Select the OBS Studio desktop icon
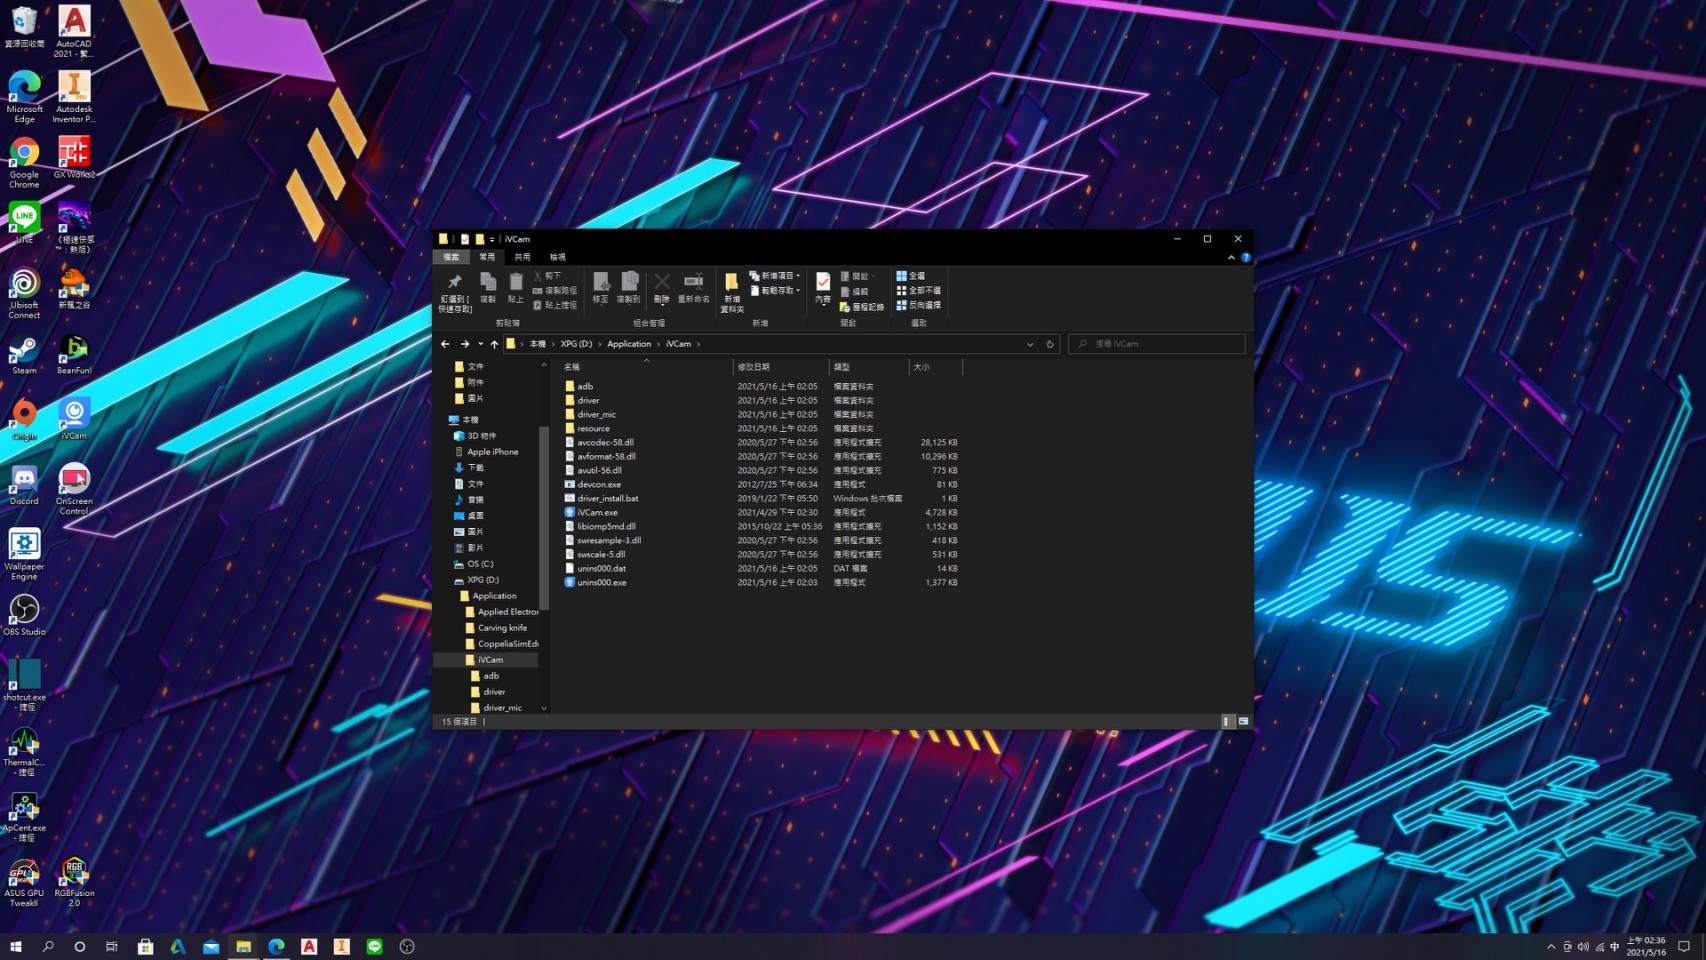 coord(24,615)
